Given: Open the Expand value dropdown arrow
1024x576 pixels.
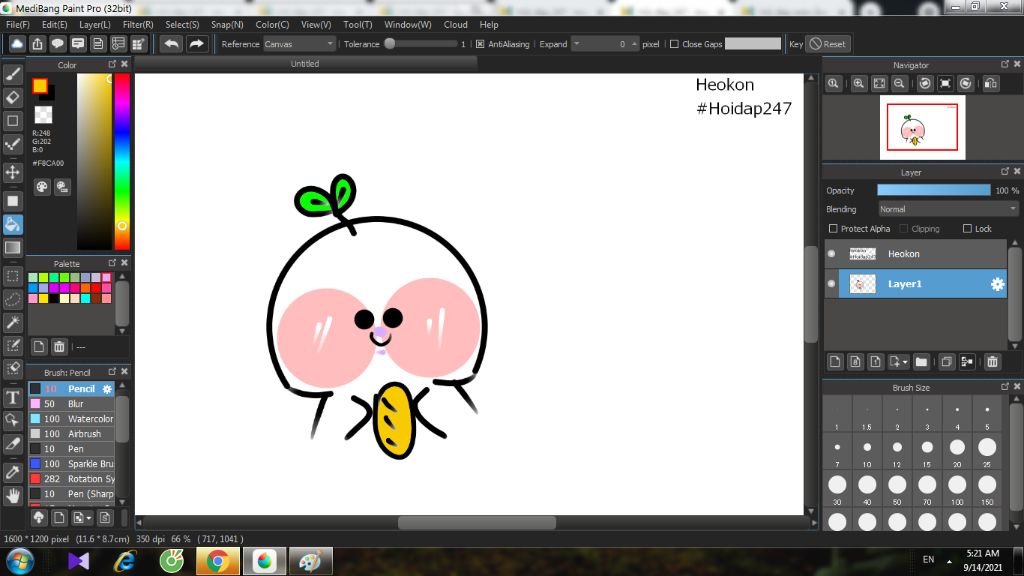Looking at the screenshot, I should coord(577,44).
